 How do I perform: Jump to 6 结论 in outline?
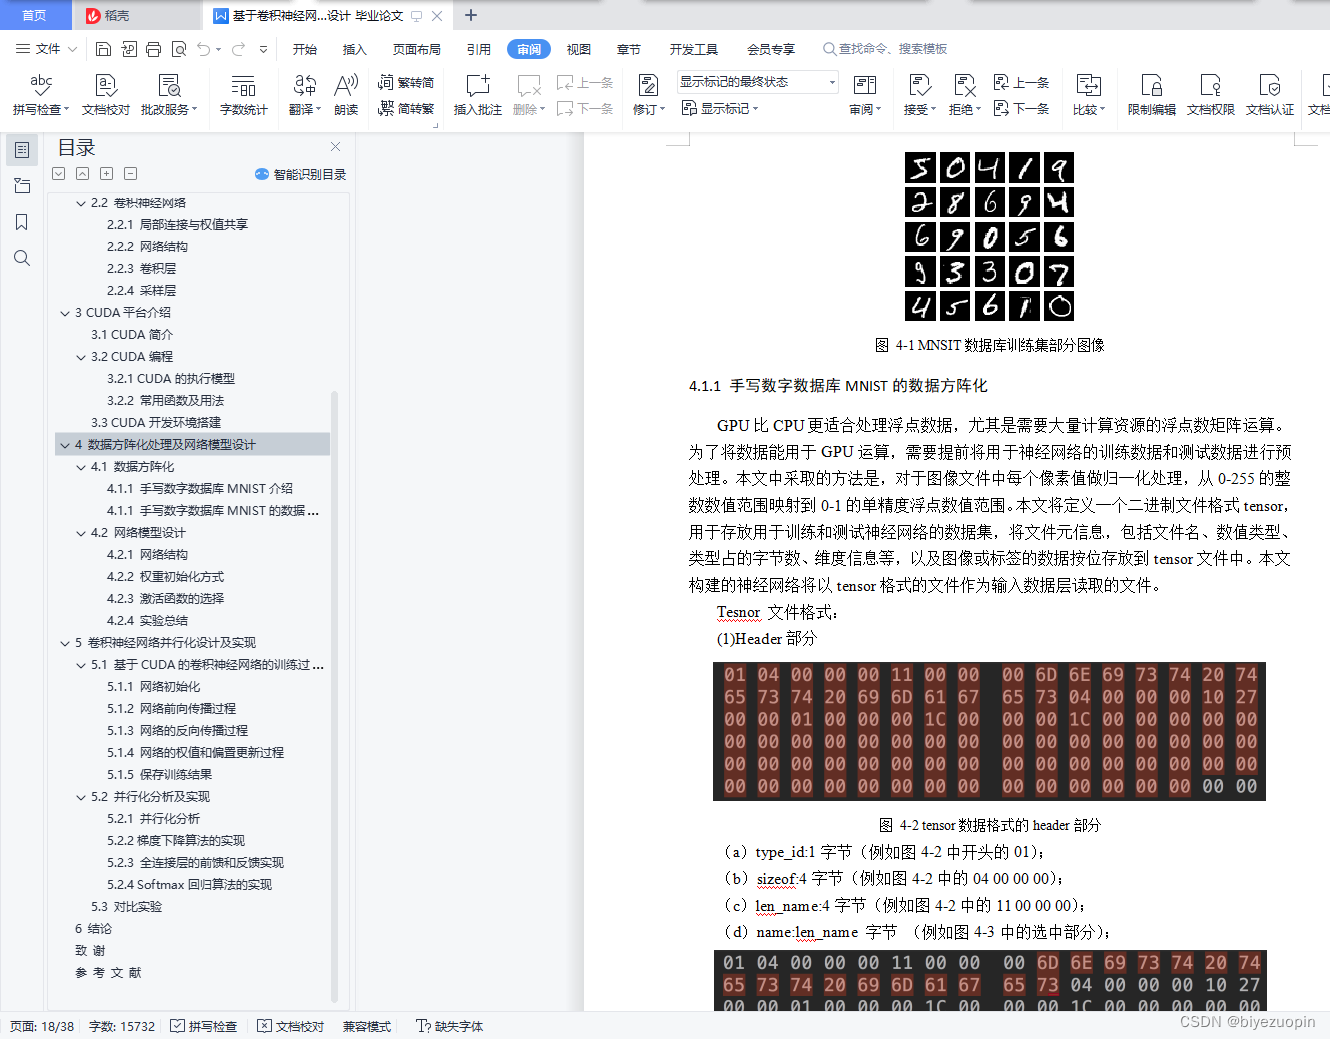click(x=93, y=929)
